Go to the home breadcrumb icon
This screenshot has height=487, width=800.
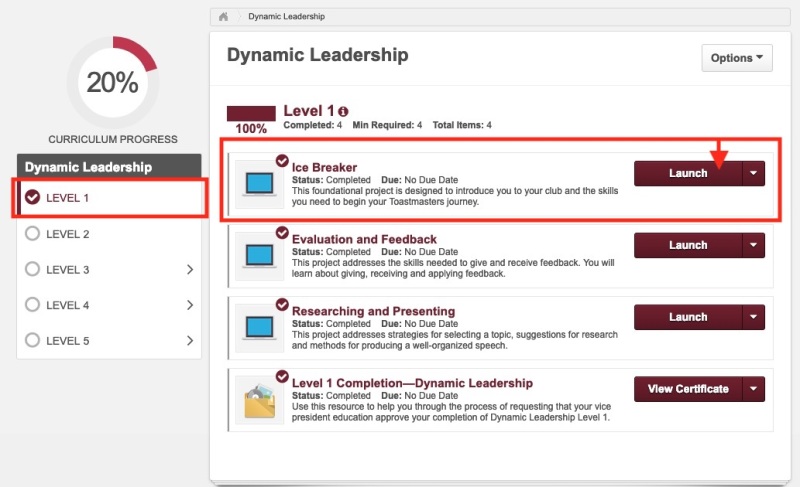[x=223, y=16]
